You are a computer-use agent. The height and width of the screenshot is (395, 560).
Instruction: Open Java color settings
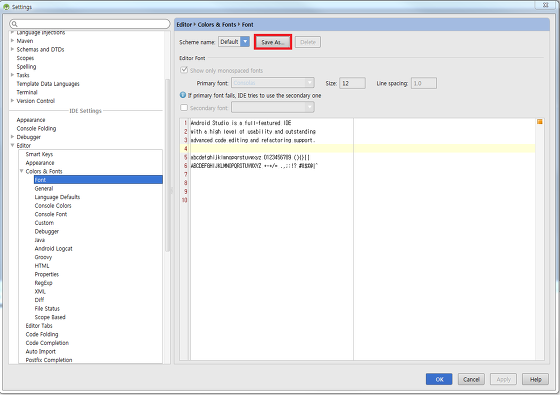point(40,240)
